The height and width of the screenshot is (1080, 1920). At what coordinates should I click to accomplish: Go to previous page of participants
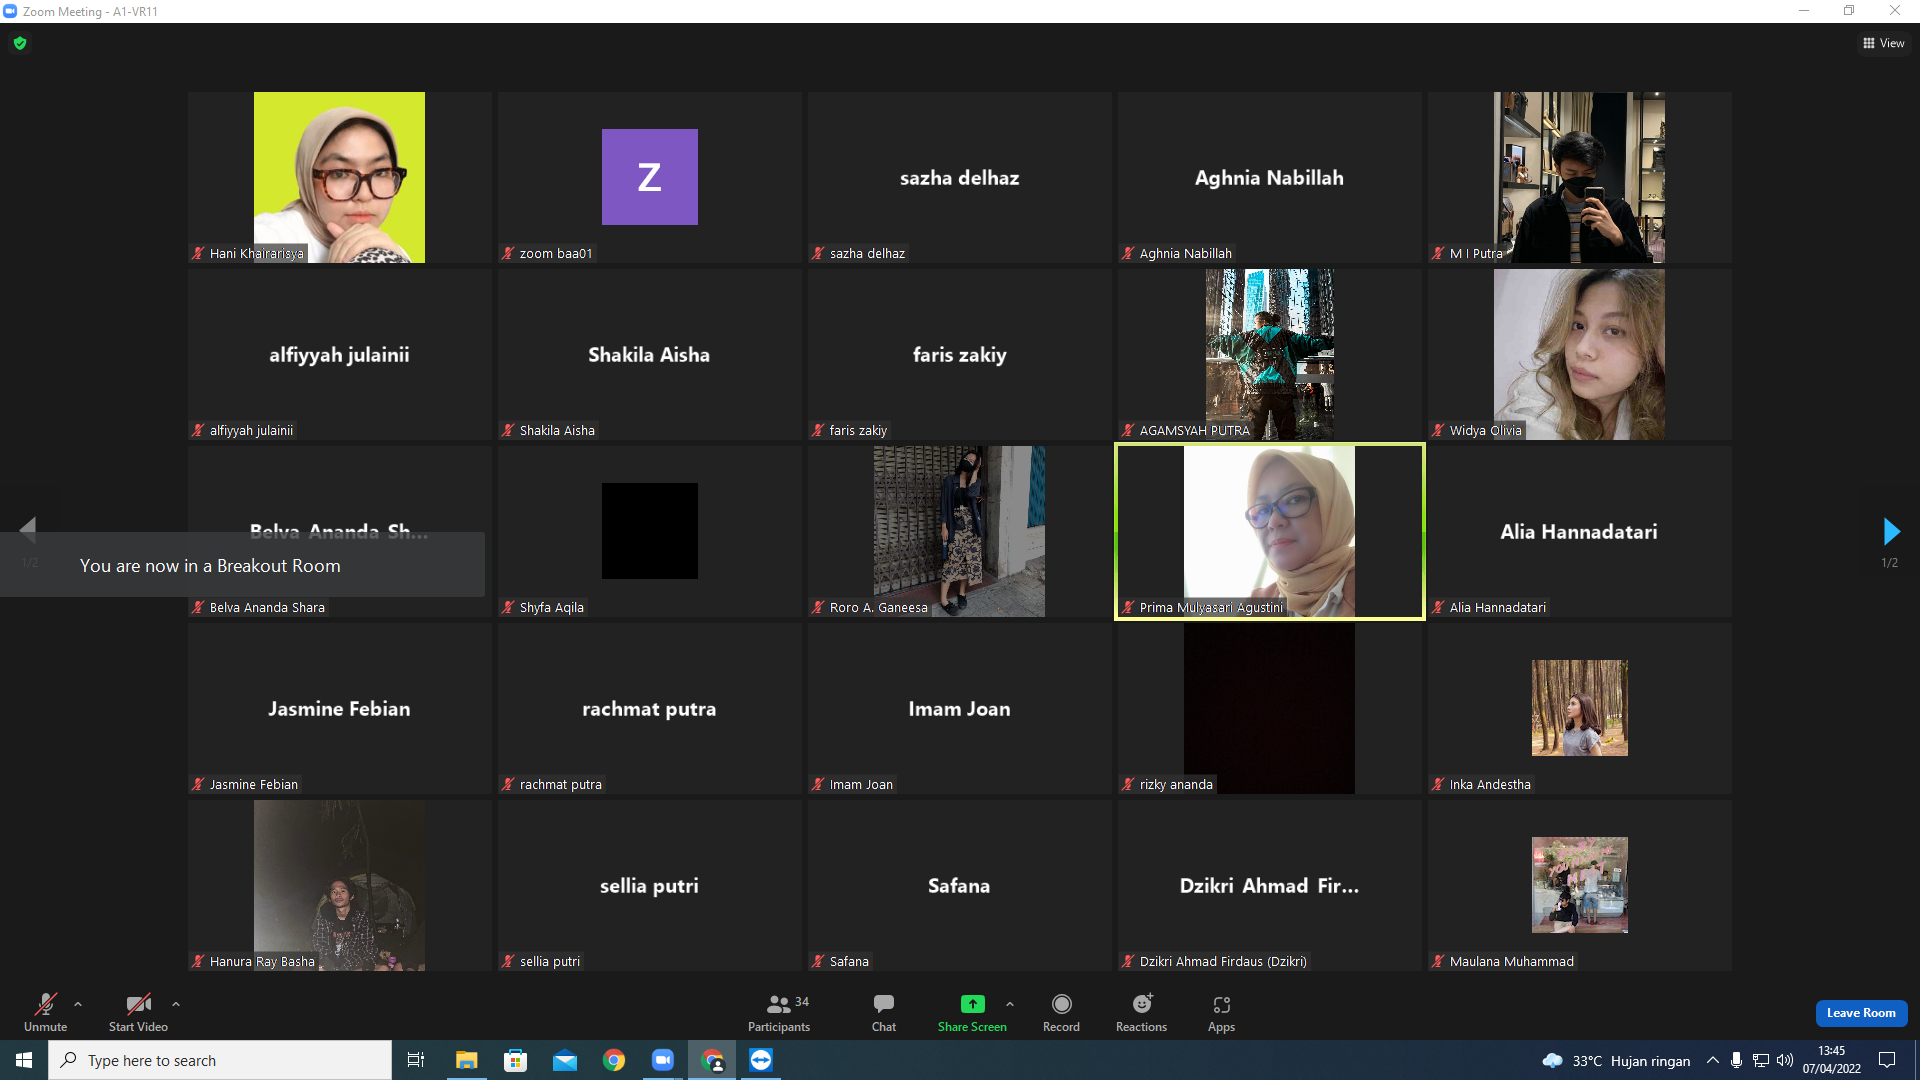pyautogui.click(x=28, y=529)
